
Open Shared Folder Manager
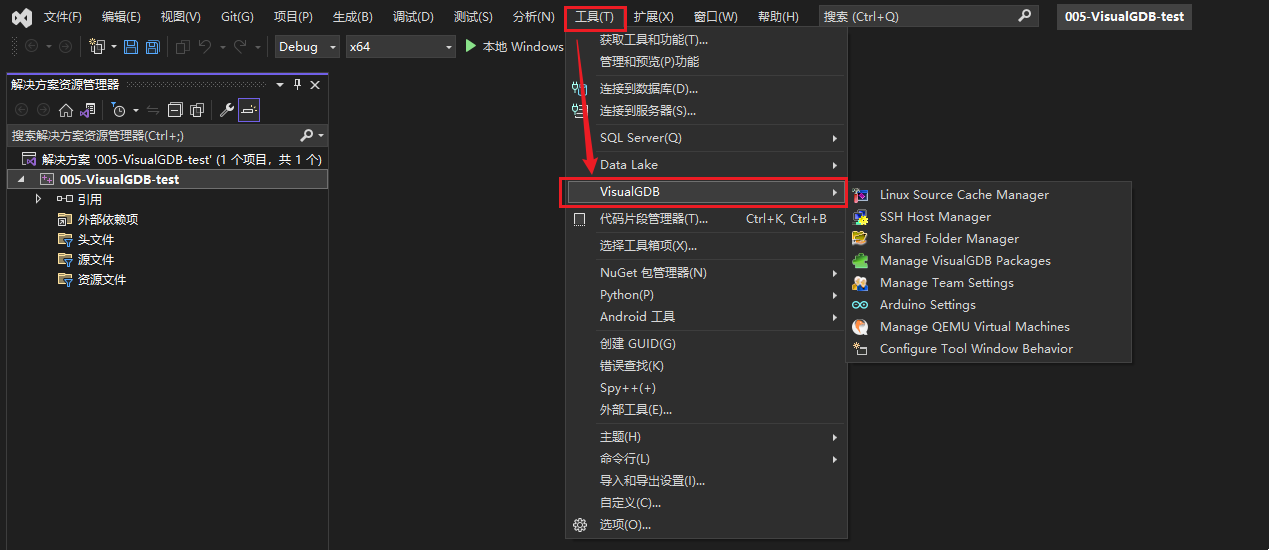click(989, 239)
